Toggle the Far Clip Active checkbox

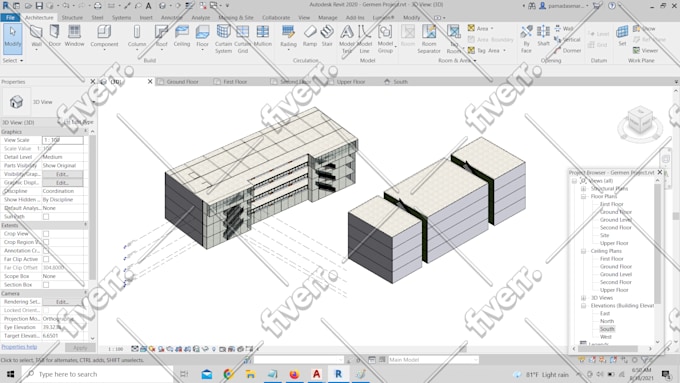point(46,259)
